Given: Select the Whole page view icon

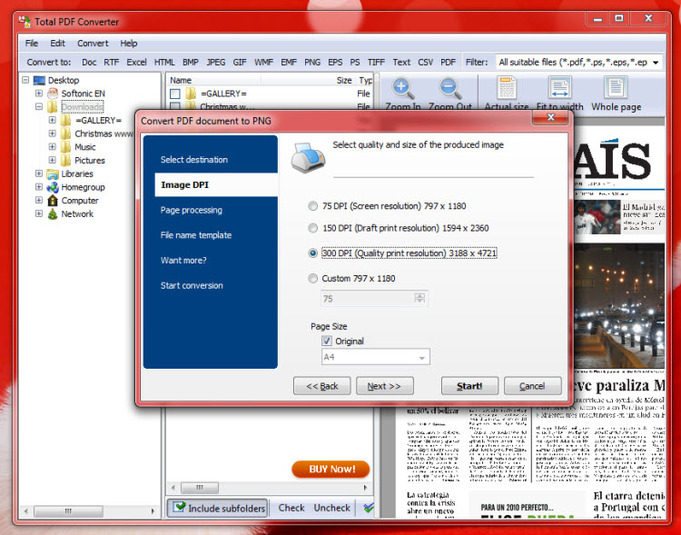Looking at the screenshot, I should click(615, 87).
